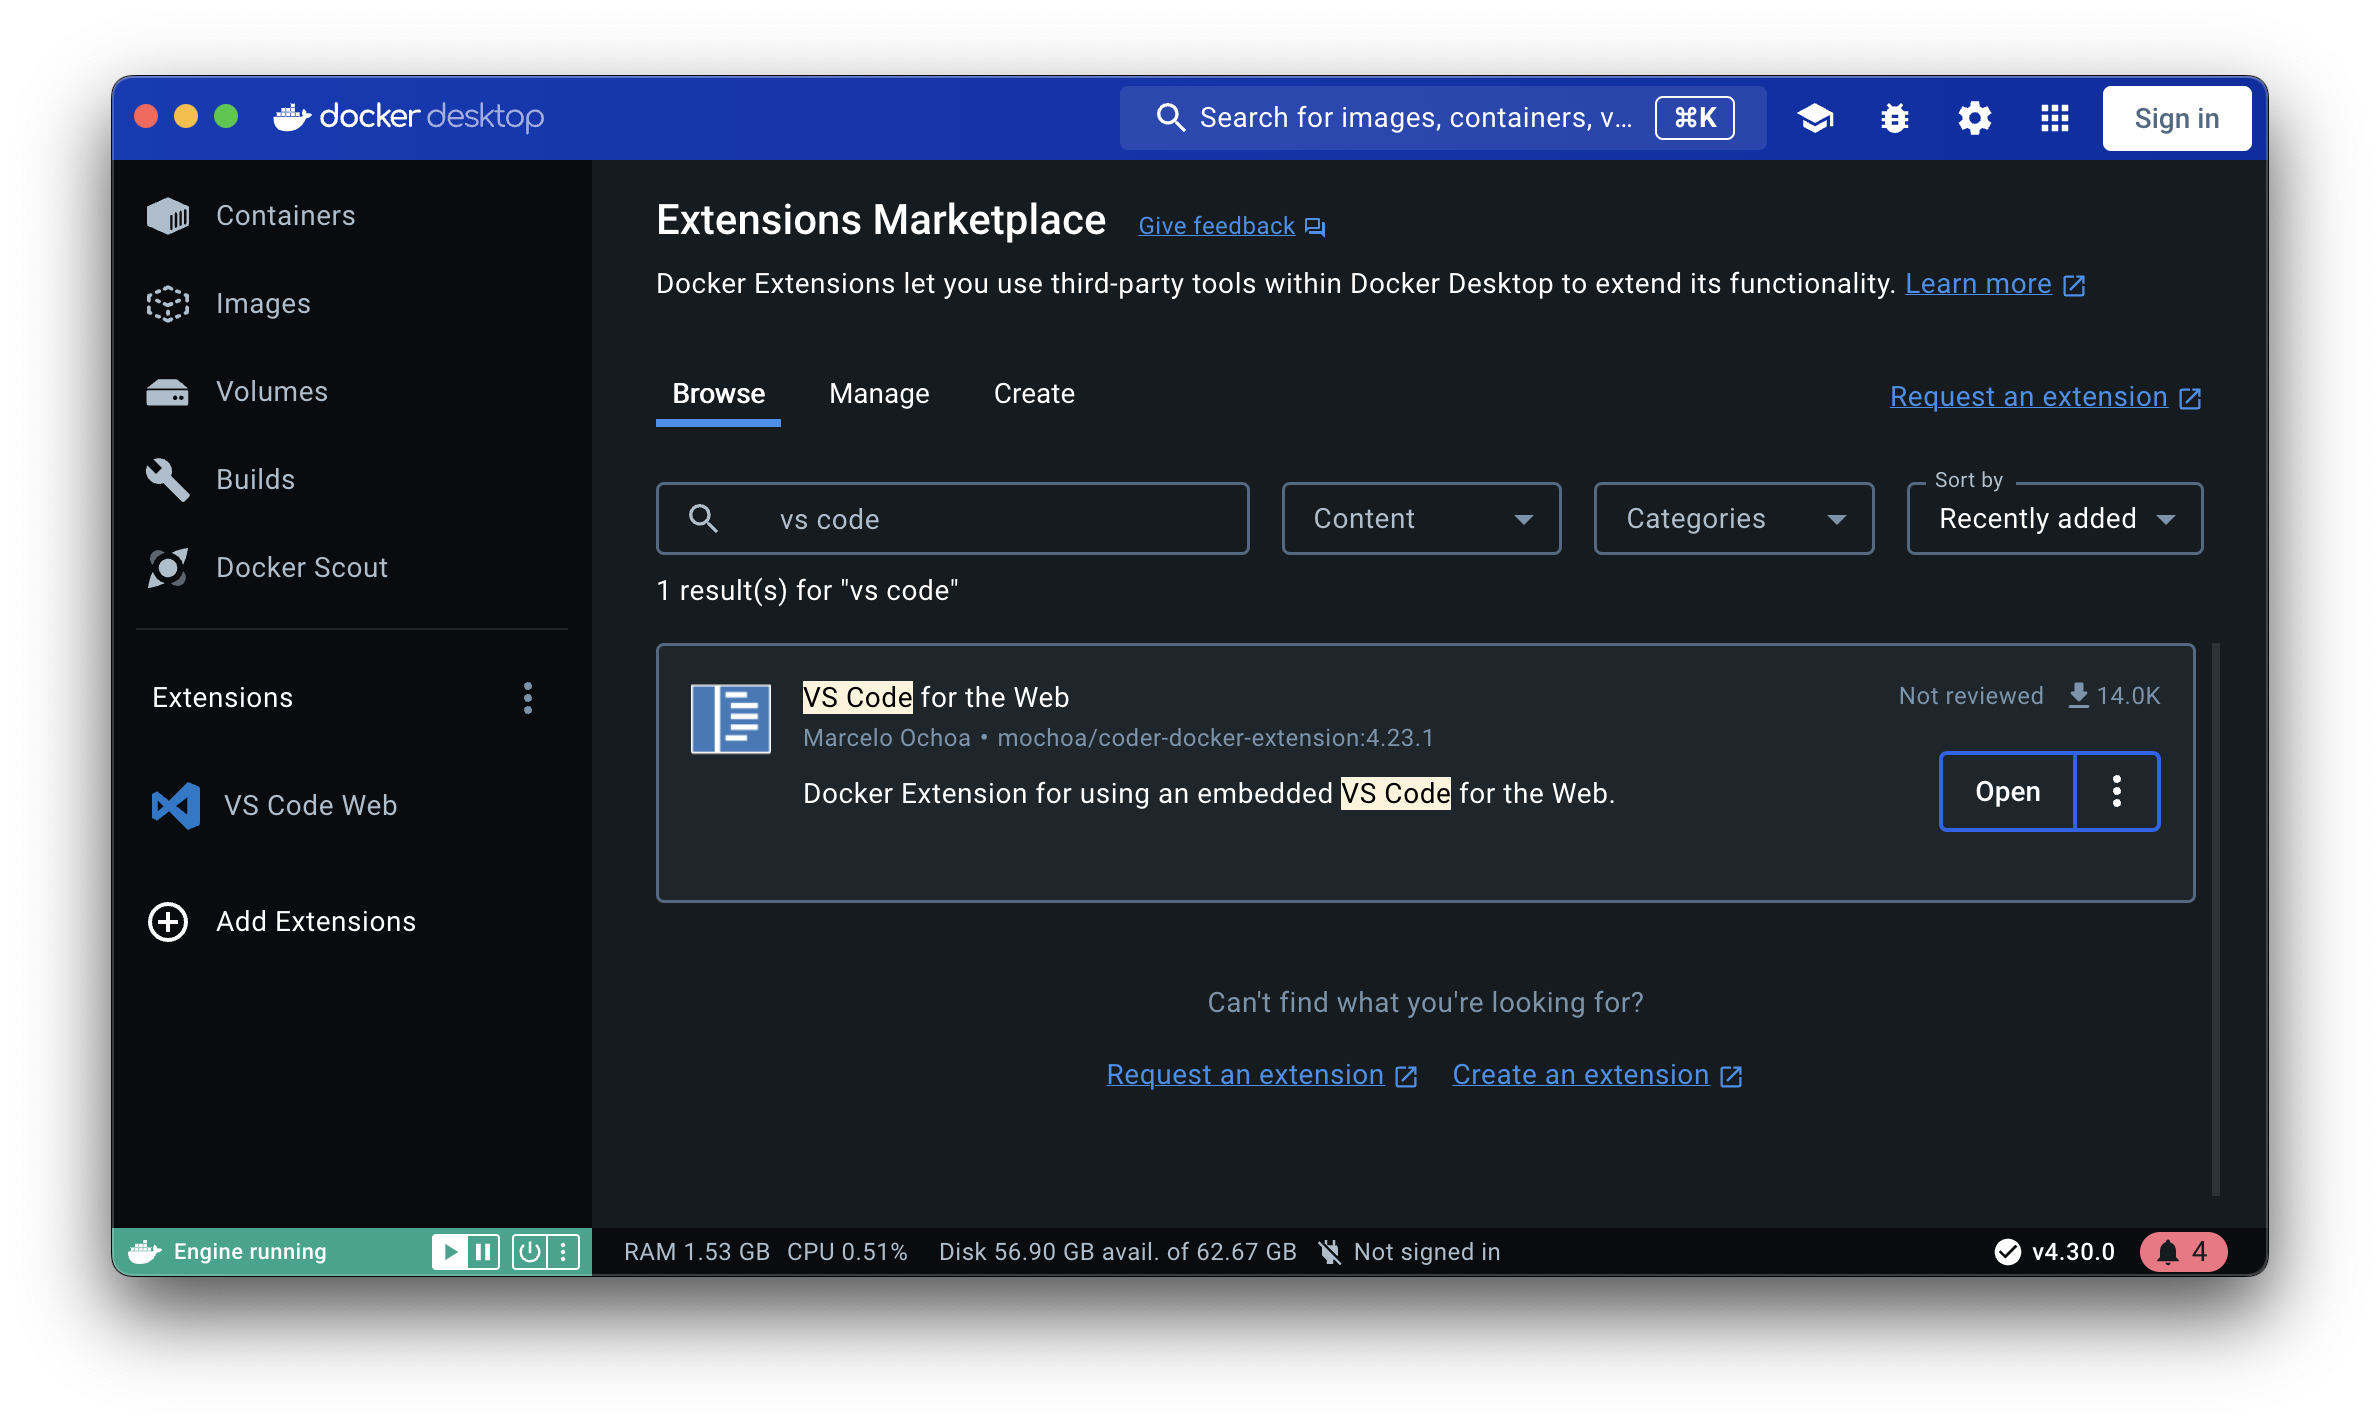The width and height of the screenshot is (2380, 1424).
Task: Resume the engine with the play button
Action: (450, 1251)
